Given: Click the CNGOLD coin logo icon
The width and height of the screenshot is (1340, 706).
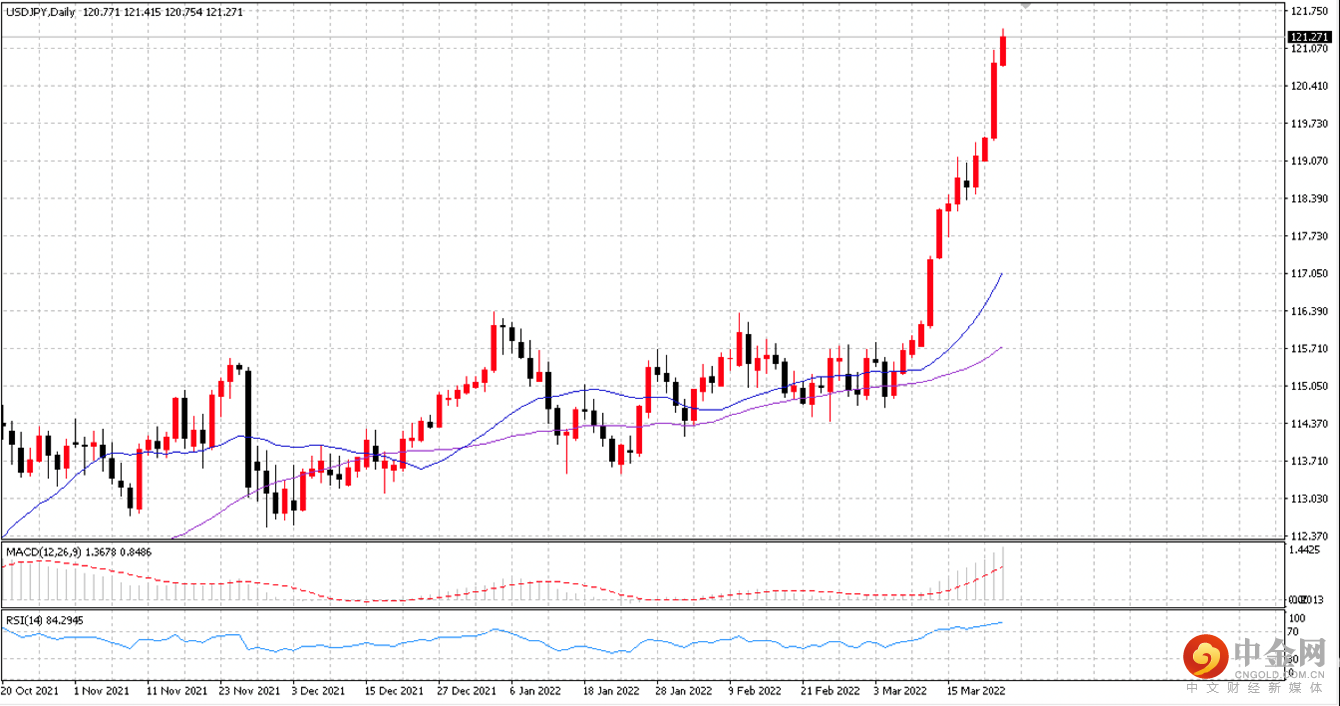Looking at the screenshot, I should coord(1206,656).
